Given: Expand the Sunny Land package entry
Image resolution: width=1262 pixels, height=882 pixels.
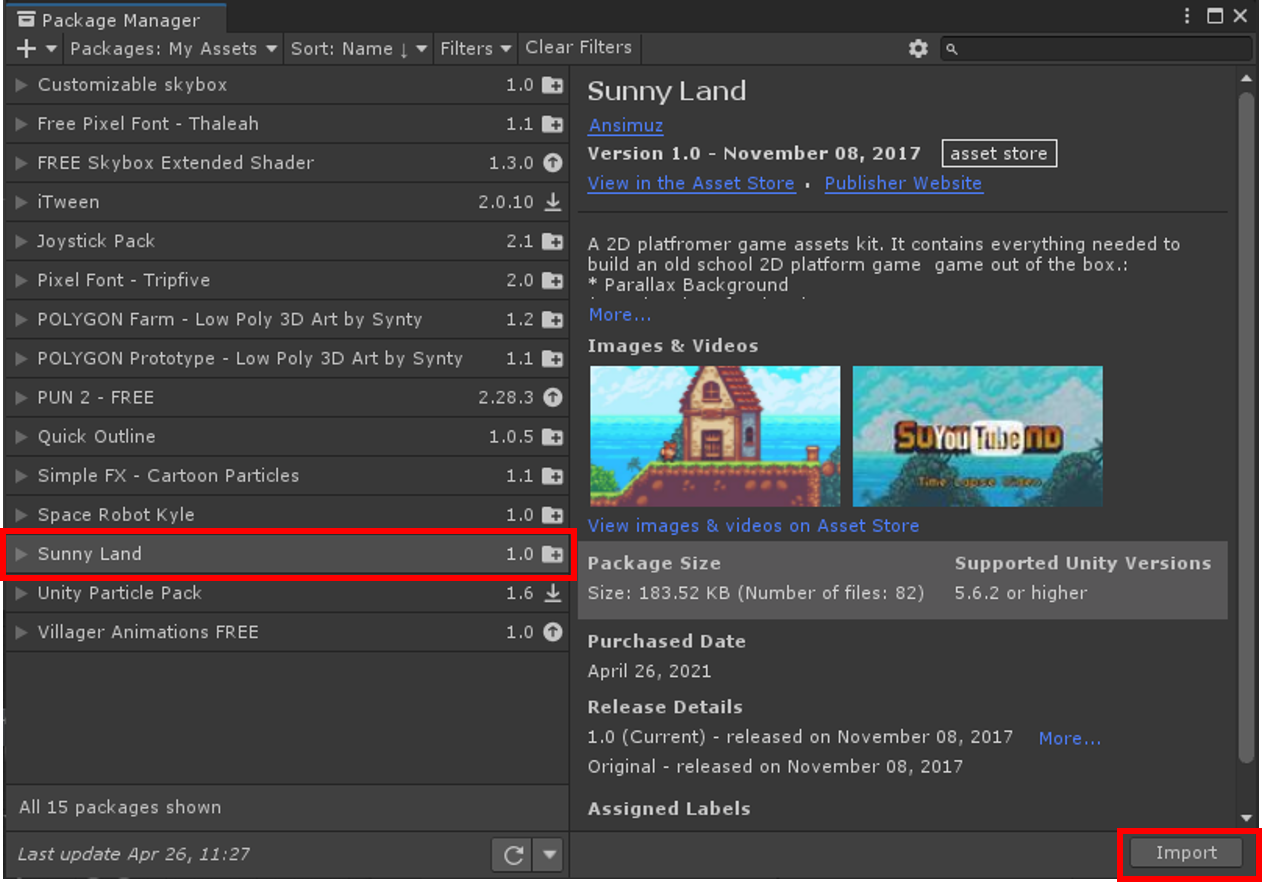Looking at the screenshot, I should [21, 554].
